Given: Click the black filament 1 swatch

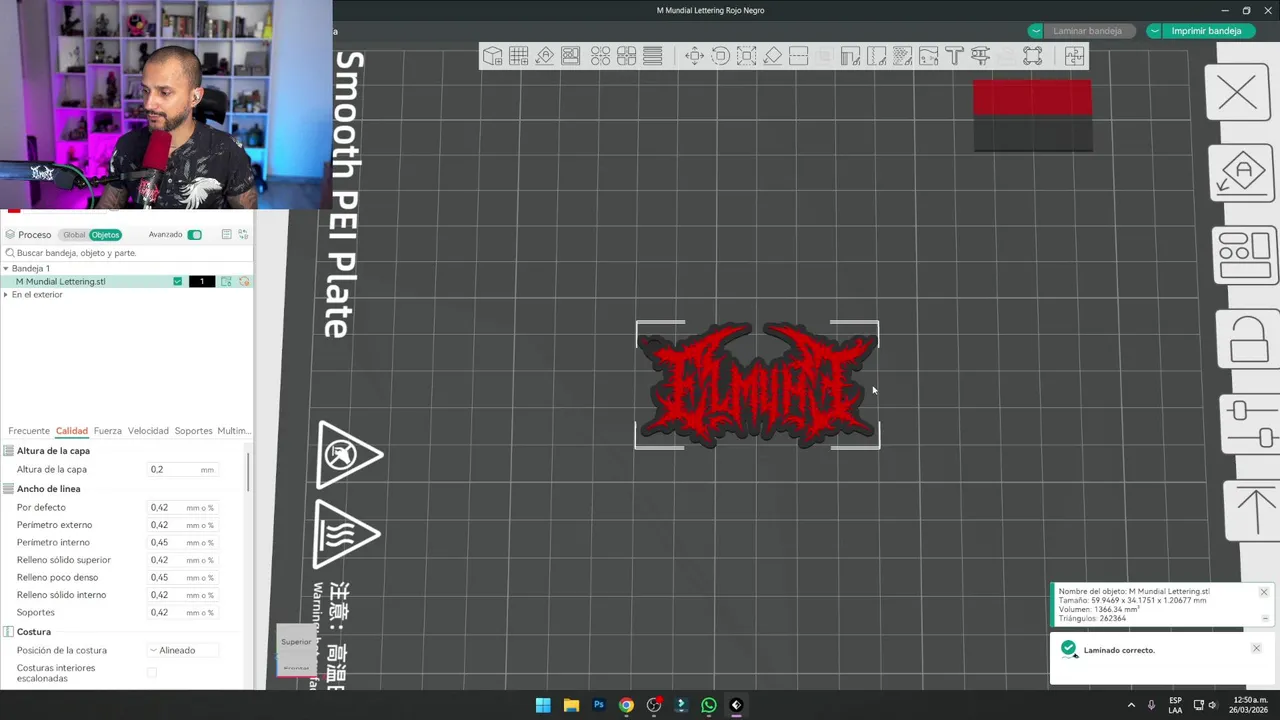Looking at the screenshot, I should click(x=202, y=282).
